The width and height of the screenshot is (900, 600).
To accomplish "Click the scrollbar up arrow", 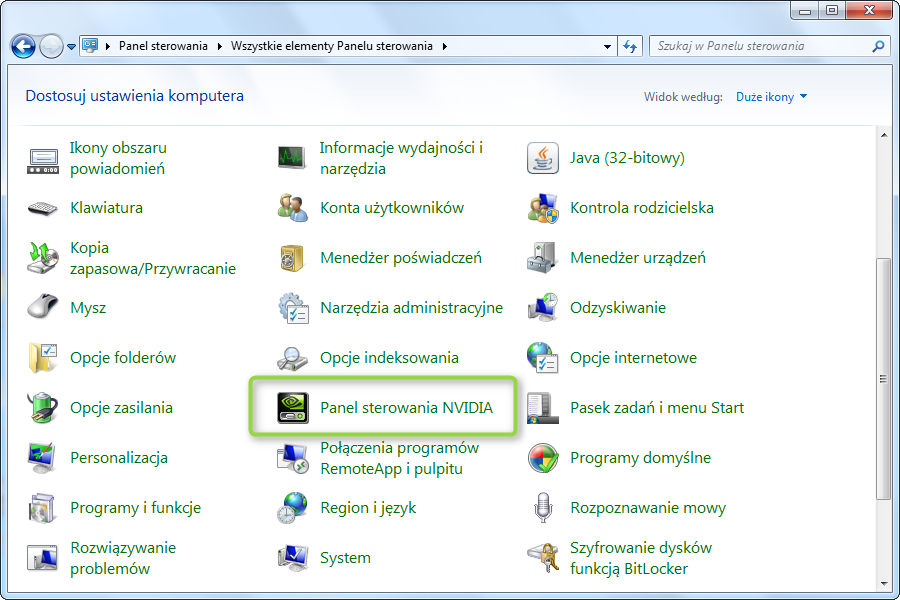I will tap(883, 135).
